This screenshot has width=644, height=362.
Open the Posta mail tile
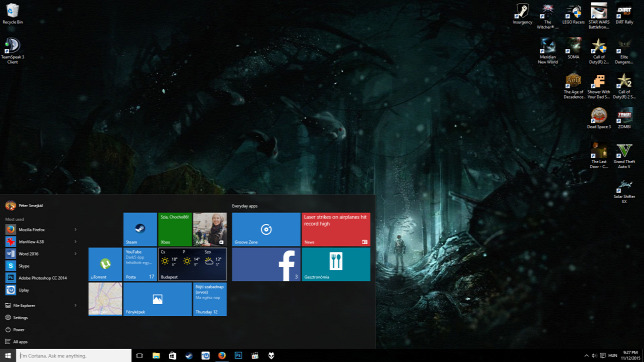coord(140,264)
